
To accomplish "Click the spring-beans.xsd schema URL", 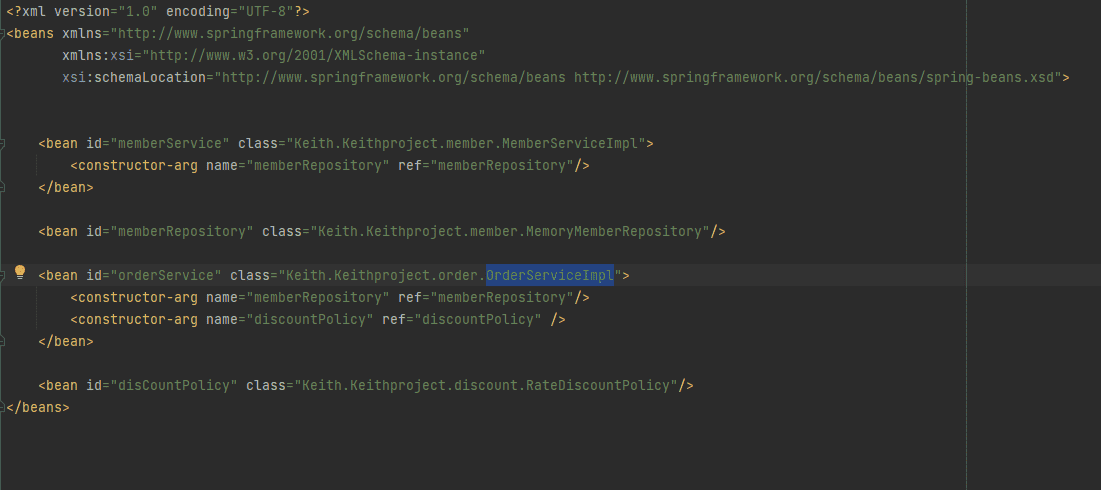I will tap(815, 77).
